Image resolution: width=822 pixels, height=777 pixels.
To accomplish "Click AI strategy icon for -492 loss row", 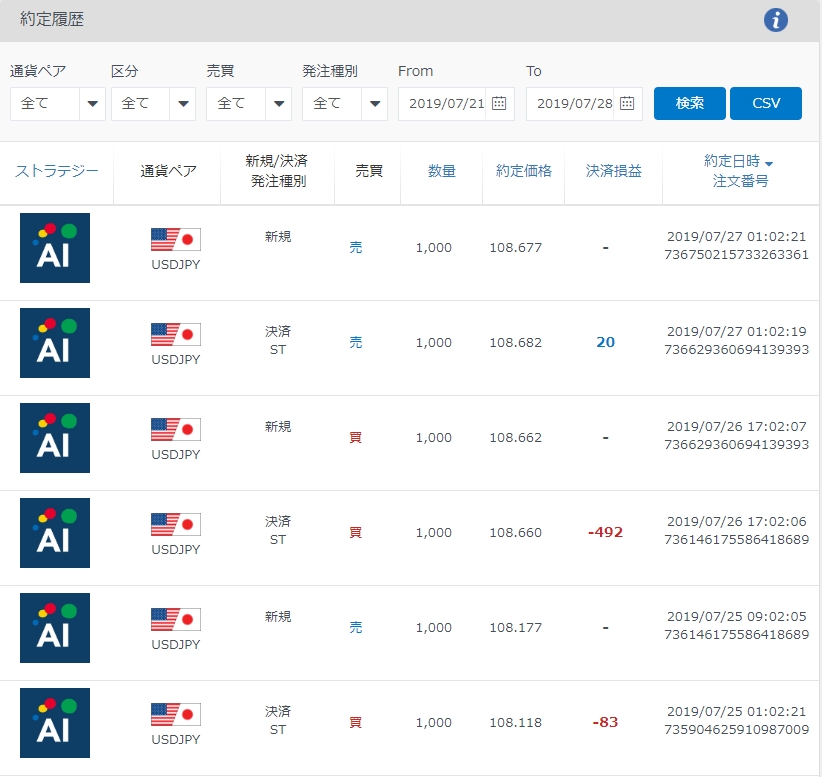I will 55,533.
